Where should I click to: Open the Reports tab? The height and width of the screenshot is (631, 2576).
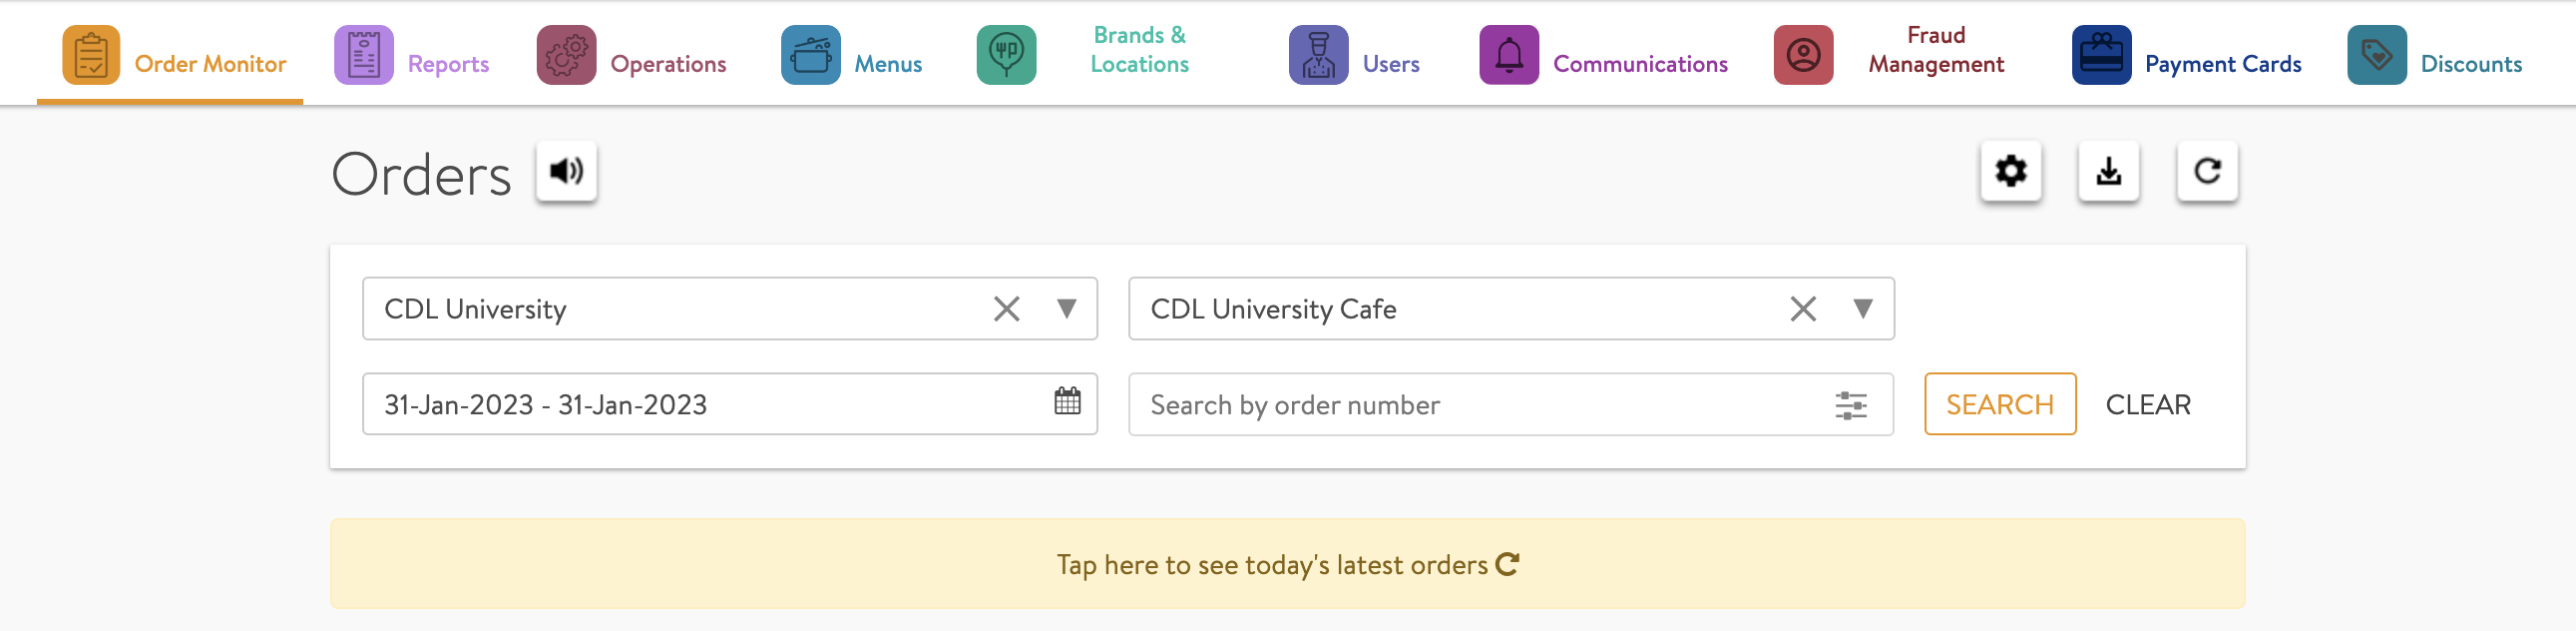coord(412,56)
